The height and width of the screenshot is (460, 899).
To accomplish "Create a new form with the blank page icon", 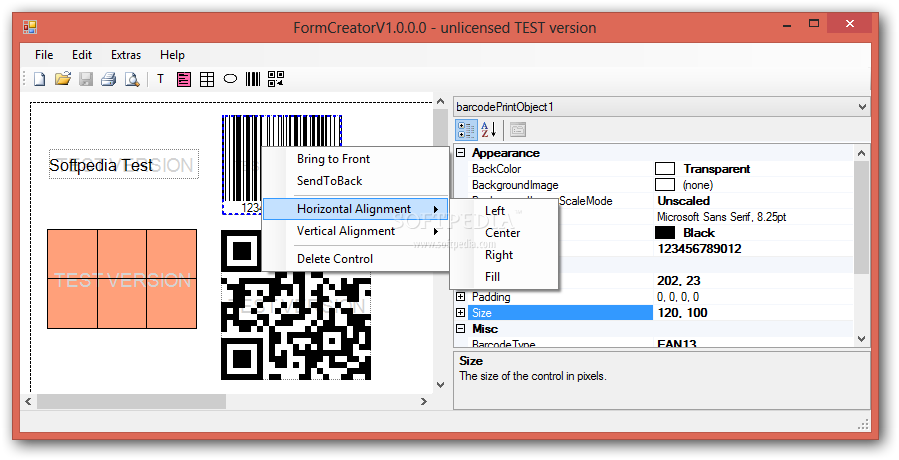I will point(40,79).
